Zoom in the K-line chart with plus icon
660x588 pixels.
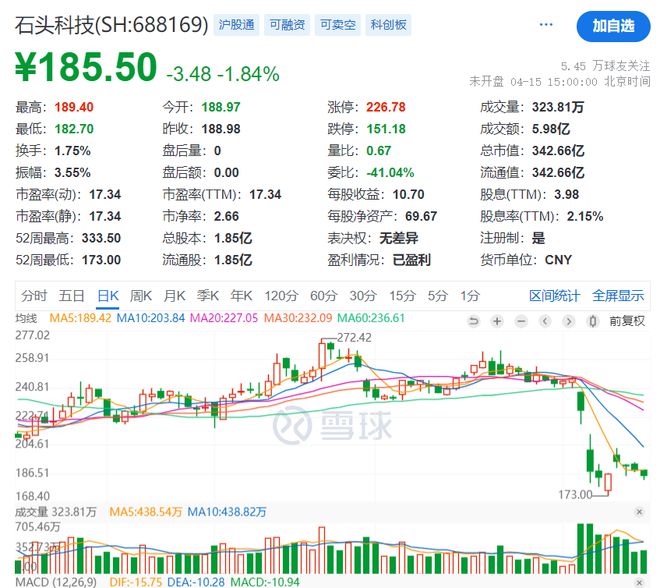tap(497, 322)
